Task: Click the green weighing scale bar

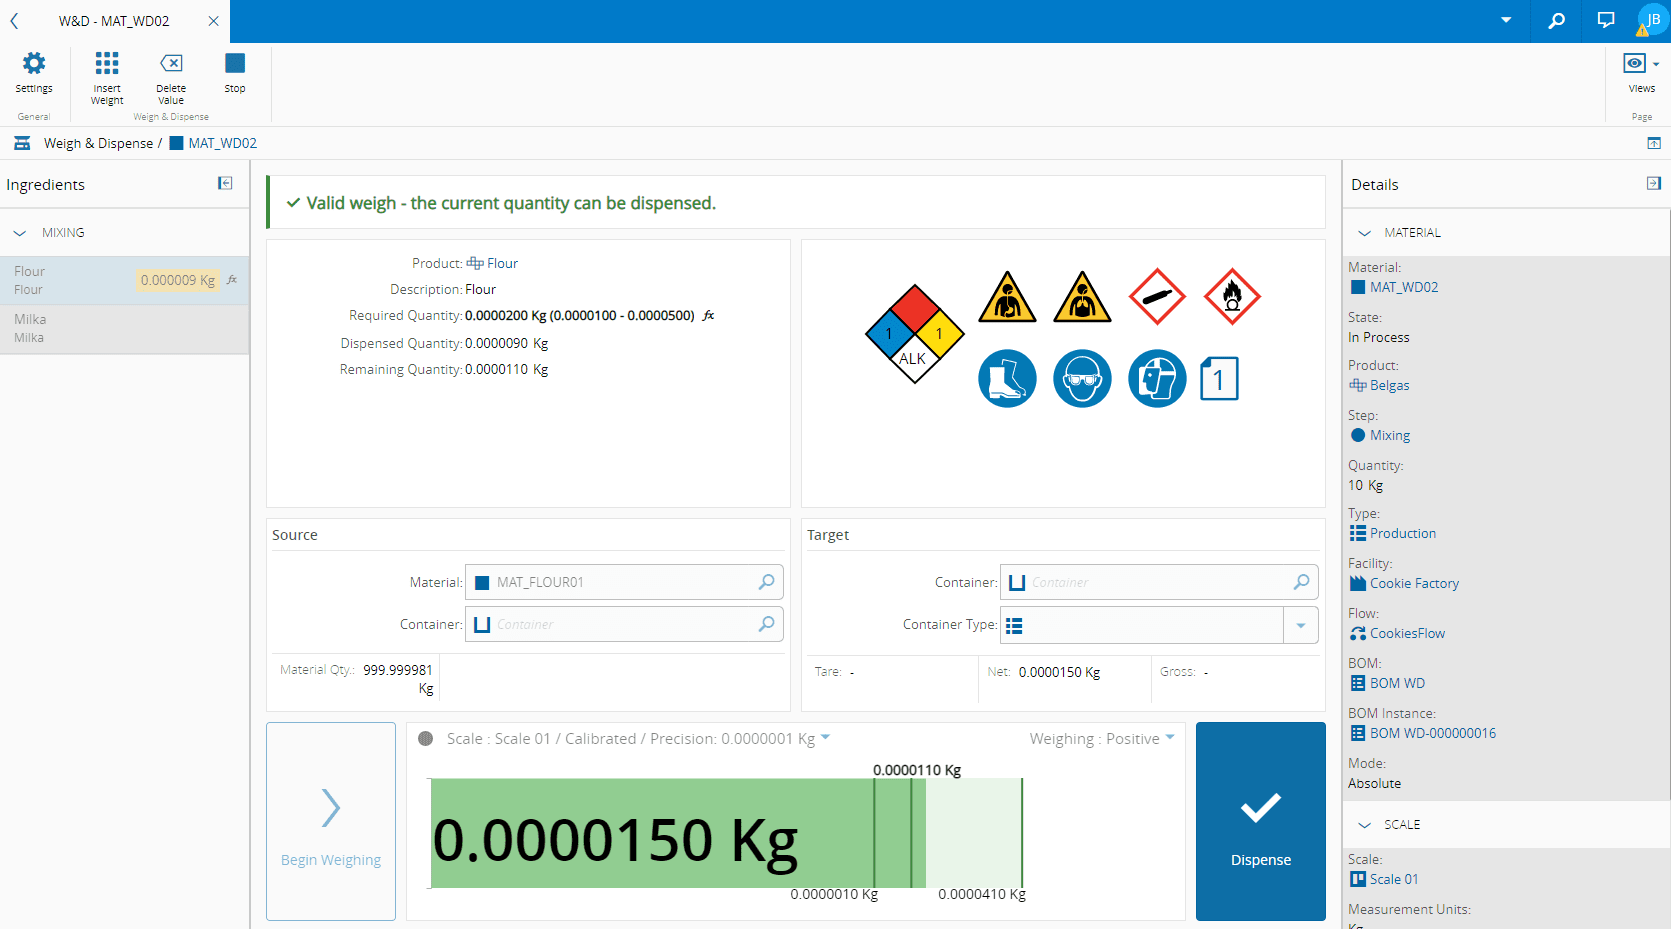Action: pyautogui.click(x=650, y=833)
